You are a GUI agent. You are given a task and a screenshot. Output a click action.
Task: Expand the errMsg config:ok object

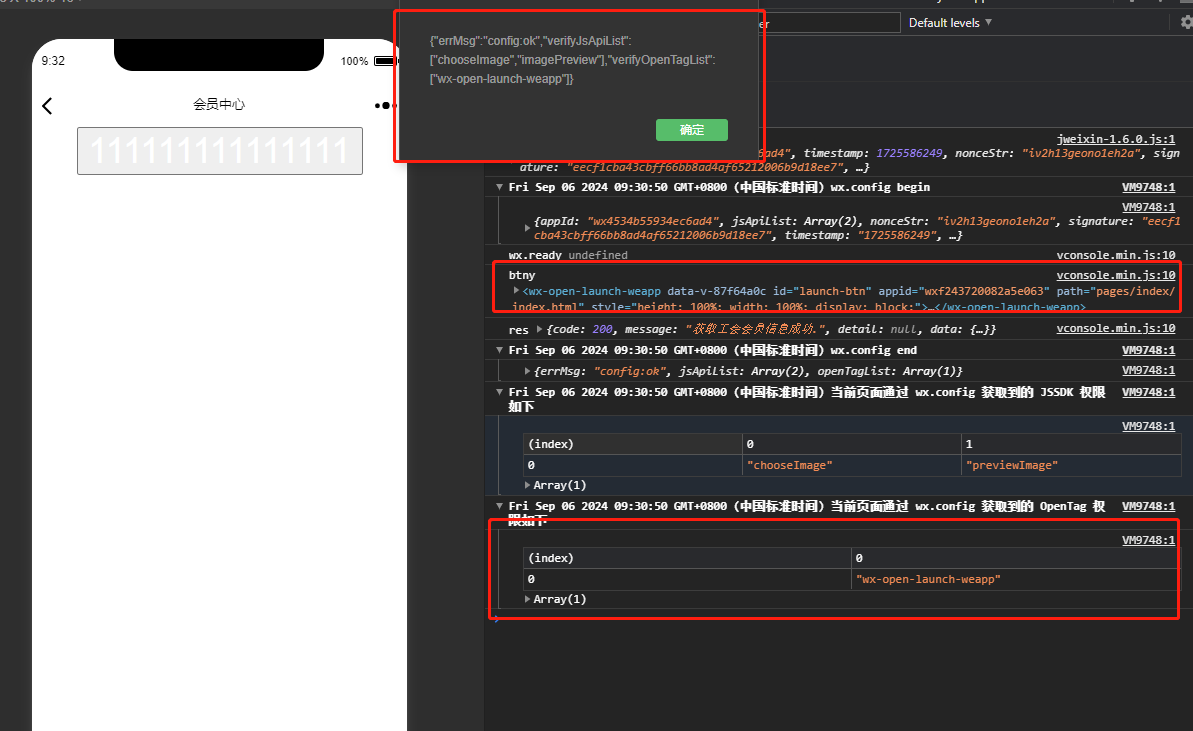pyautogui.click(x=527, y=371)
